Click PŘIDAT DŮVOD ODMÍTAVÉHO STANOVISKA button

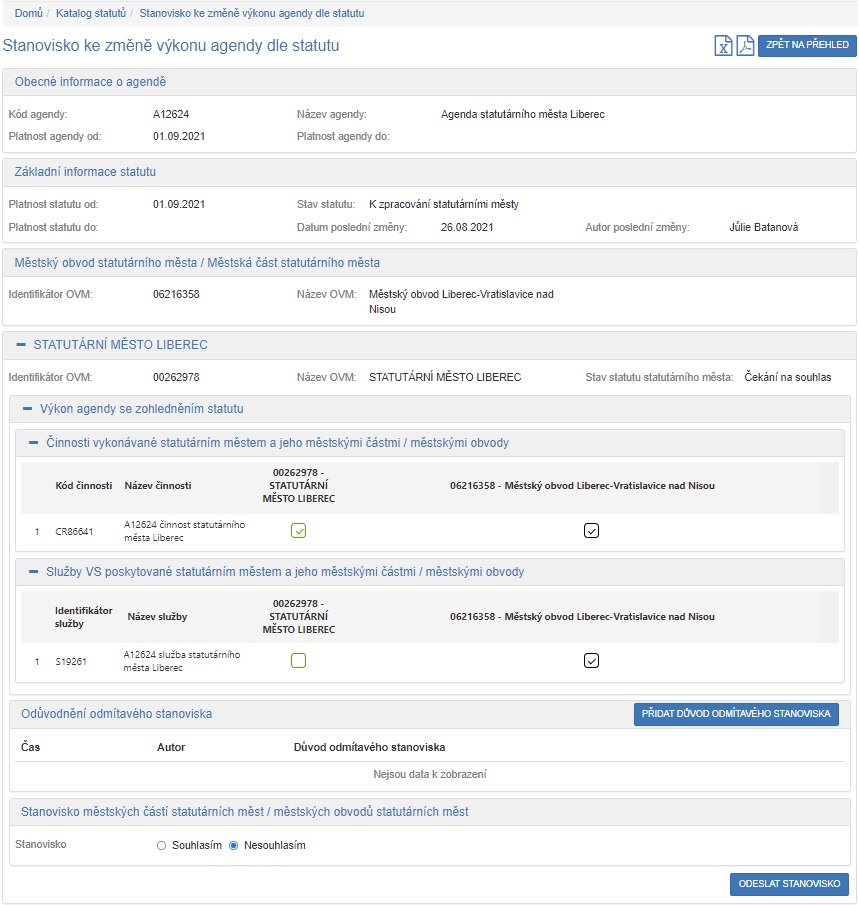[x=736, y=714]
